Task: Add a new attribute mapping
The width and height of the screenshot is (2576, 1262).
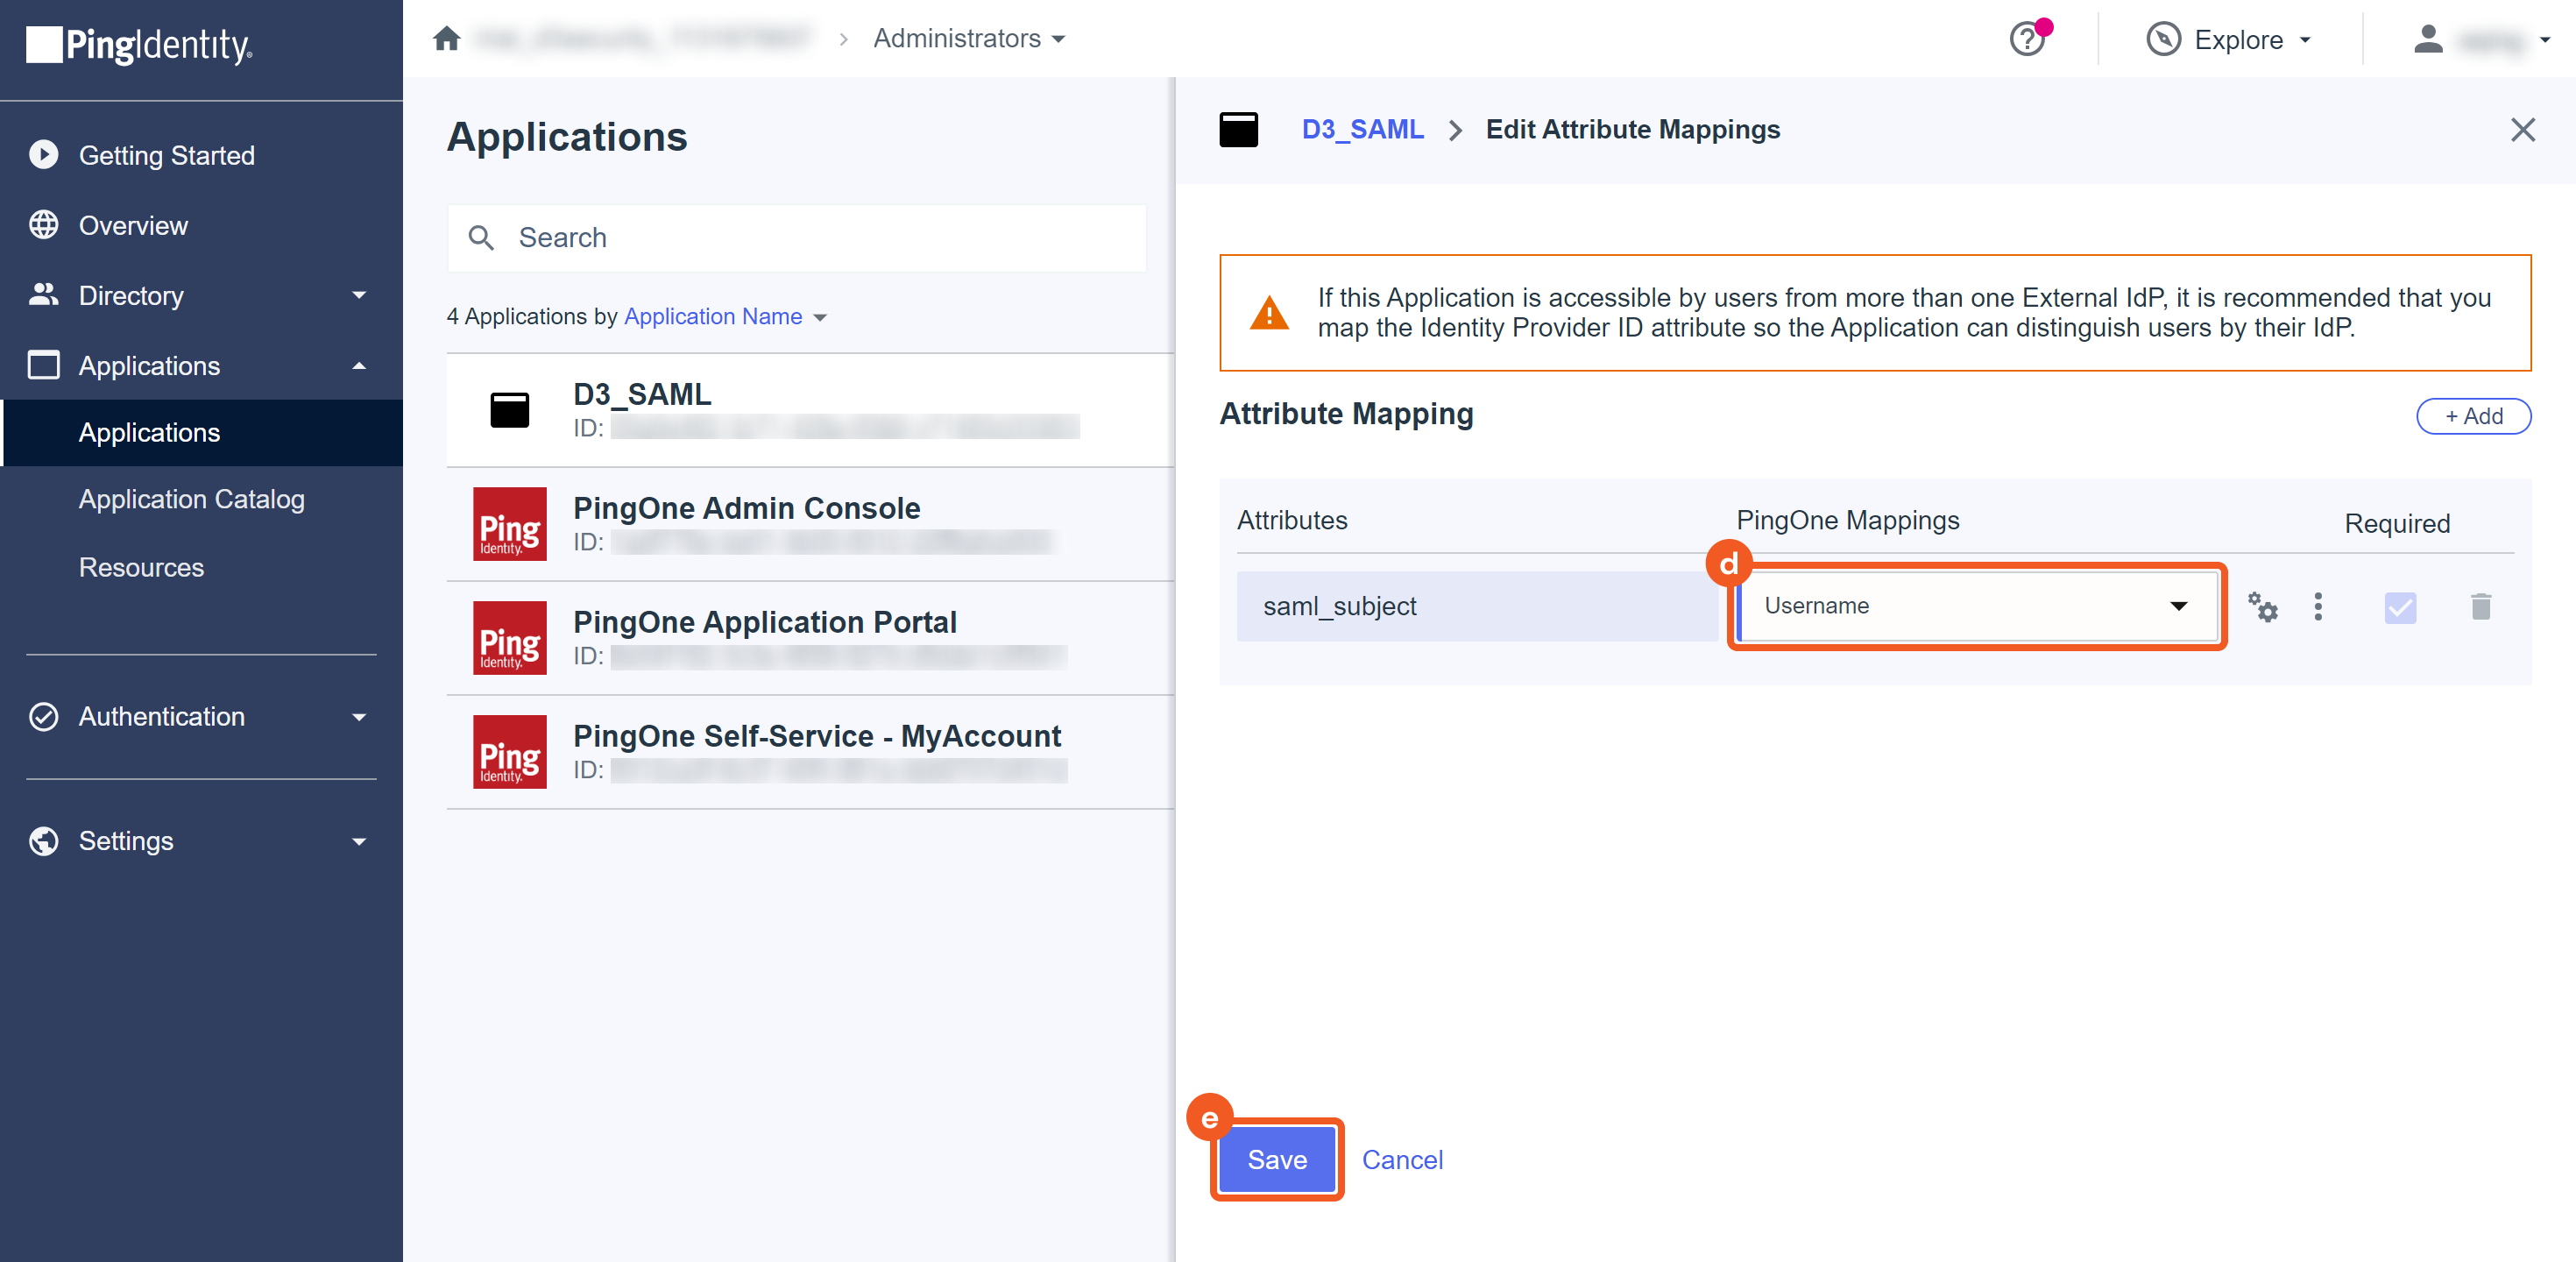Action: tap(2473, 416)
